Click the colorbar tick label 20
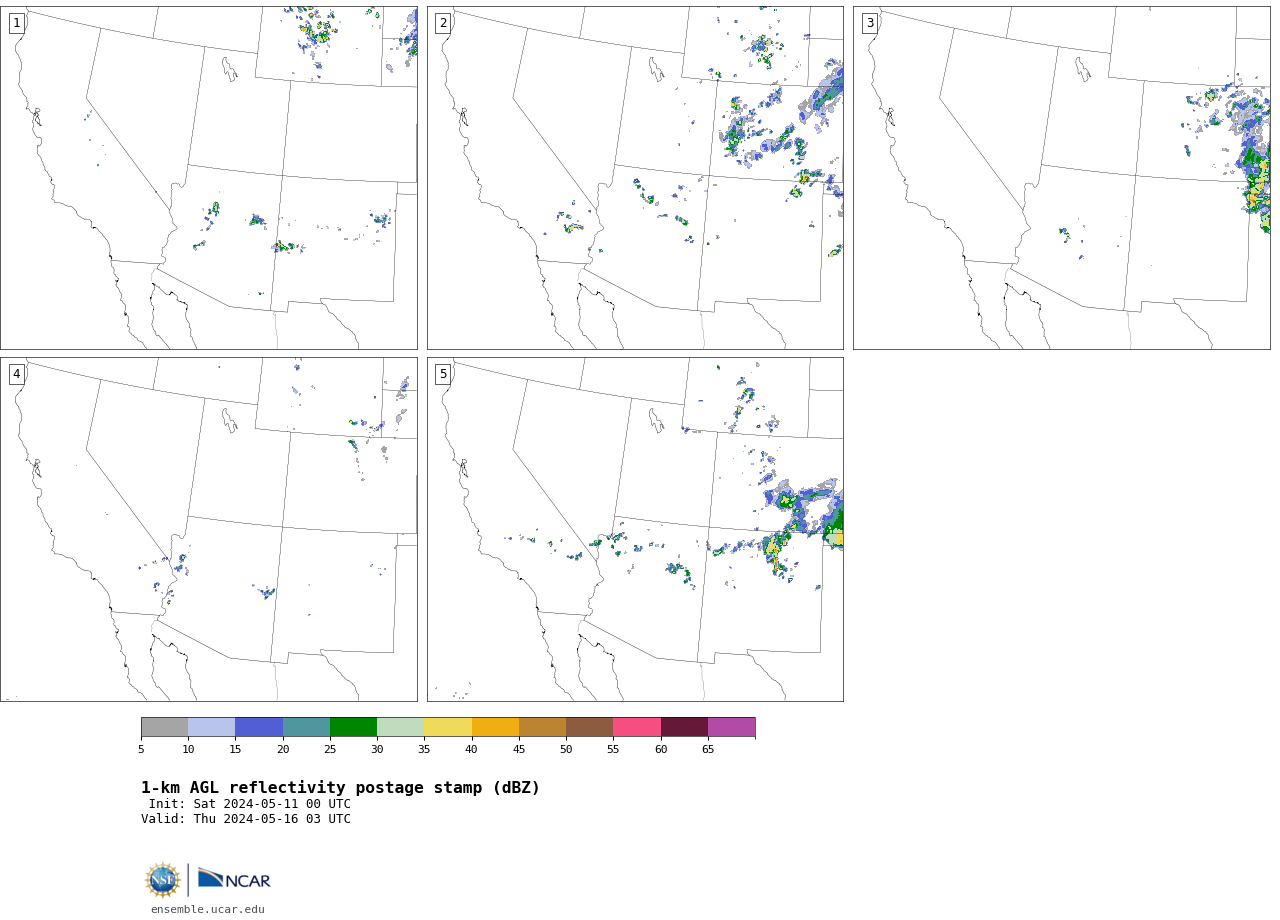This screenshot has width=1280, height=920. (283, 750)
